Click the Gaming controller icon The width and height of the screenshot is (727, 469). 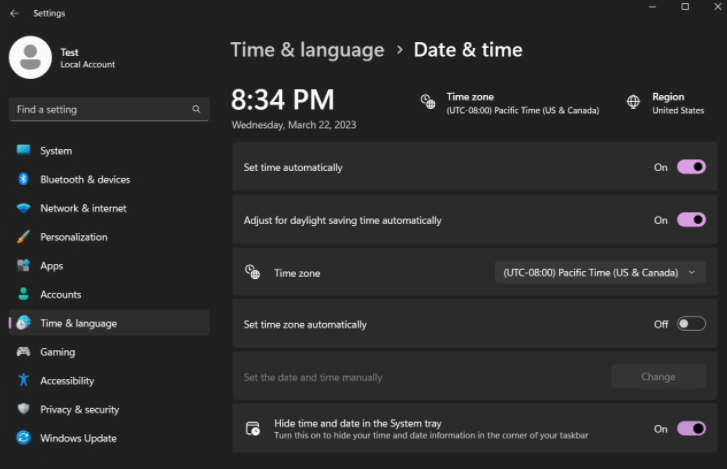point(23,352)
